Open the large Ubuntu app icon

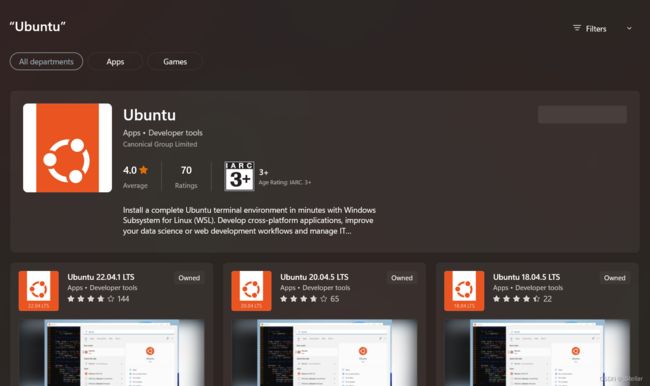[x=68, y=148]
